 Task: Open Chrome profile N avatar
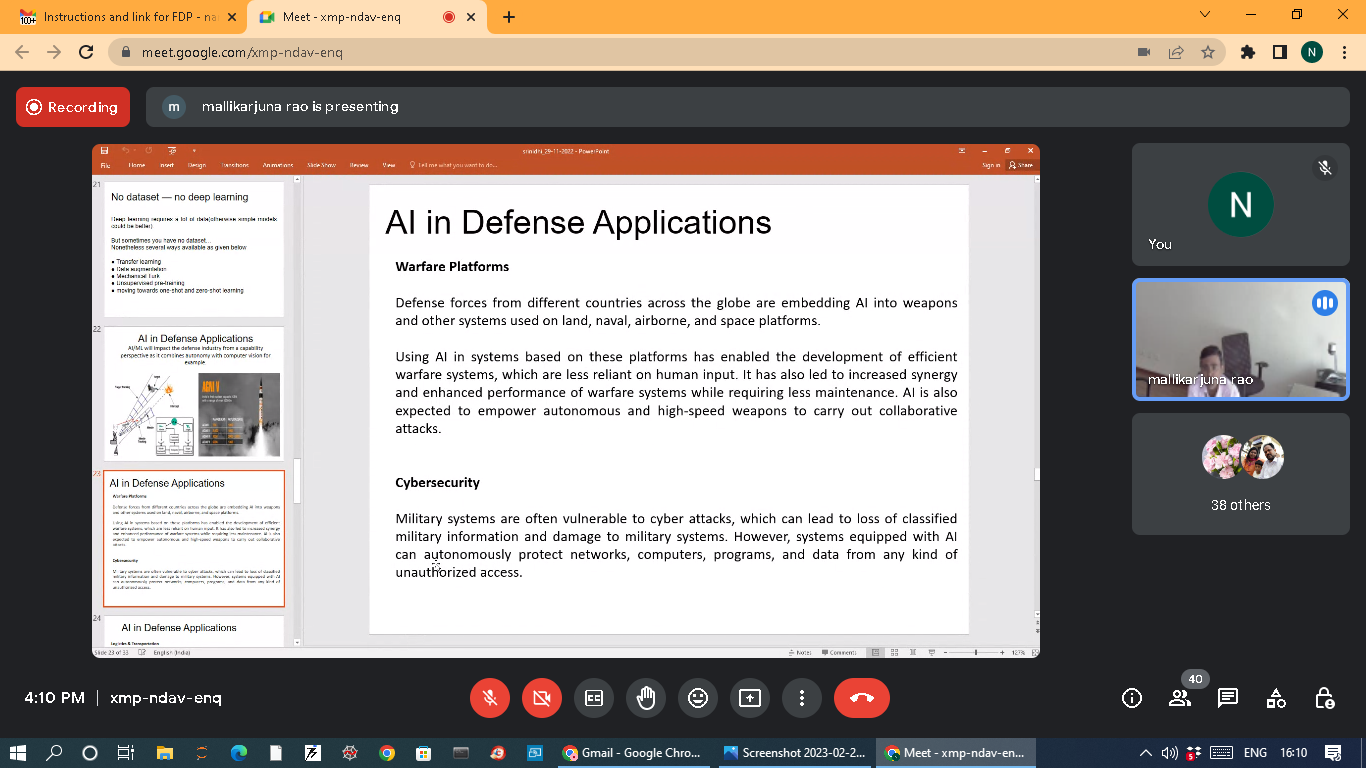coord(1312,52)
